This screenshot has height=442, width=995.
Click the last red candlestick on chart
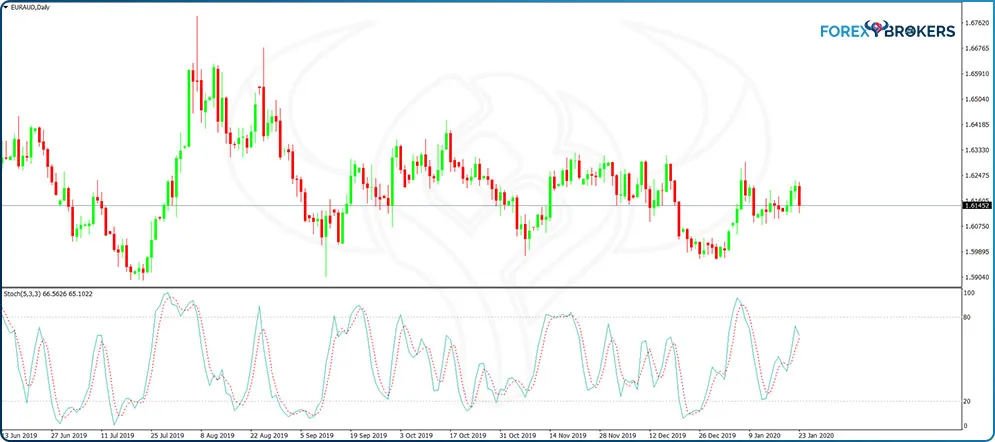[x=800, y=197]
